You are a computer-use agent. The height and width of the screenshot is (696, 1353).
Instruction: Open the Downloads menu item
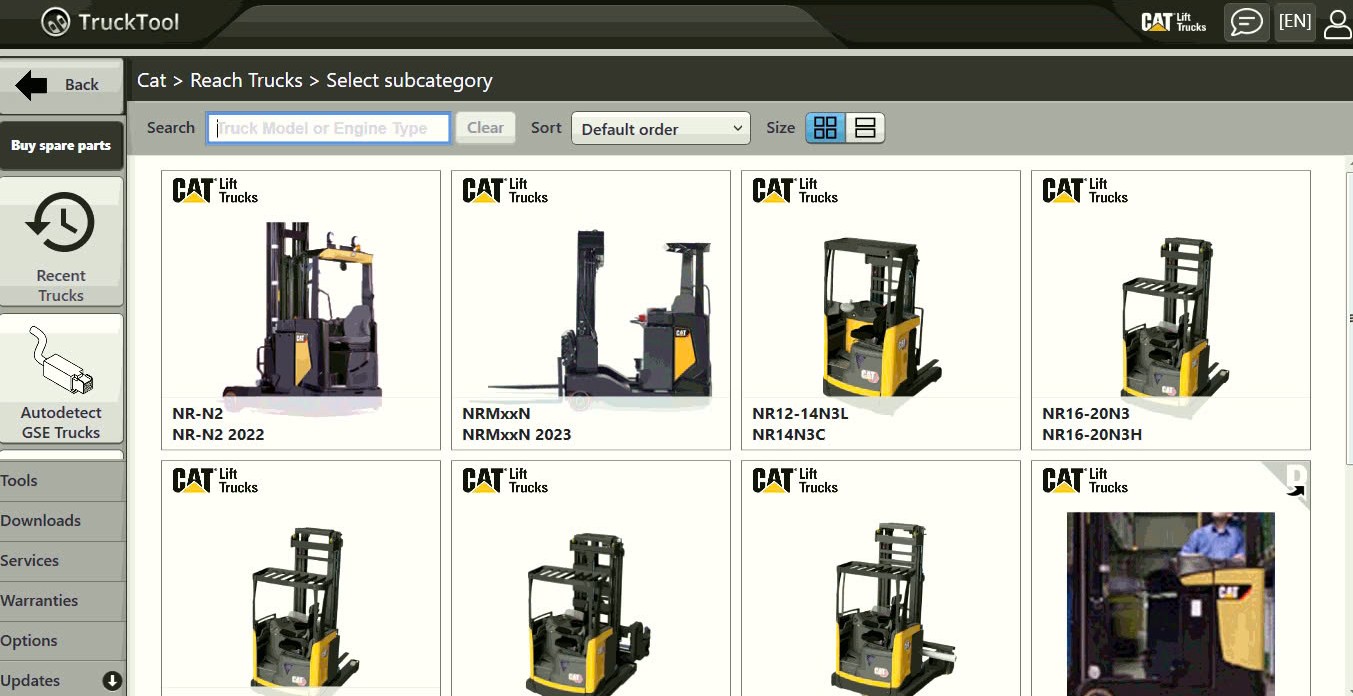[62, 521]
